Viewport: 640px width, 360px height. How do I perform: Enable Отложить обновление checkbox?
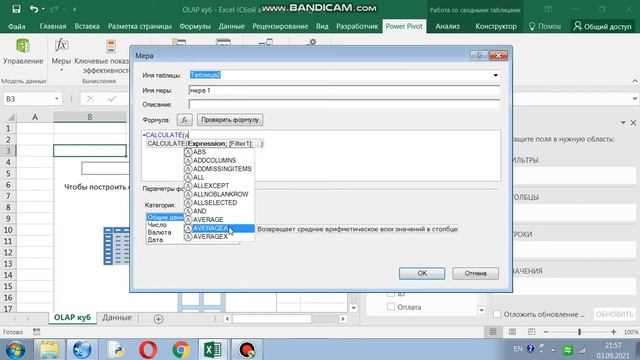[x=497, y=314]
